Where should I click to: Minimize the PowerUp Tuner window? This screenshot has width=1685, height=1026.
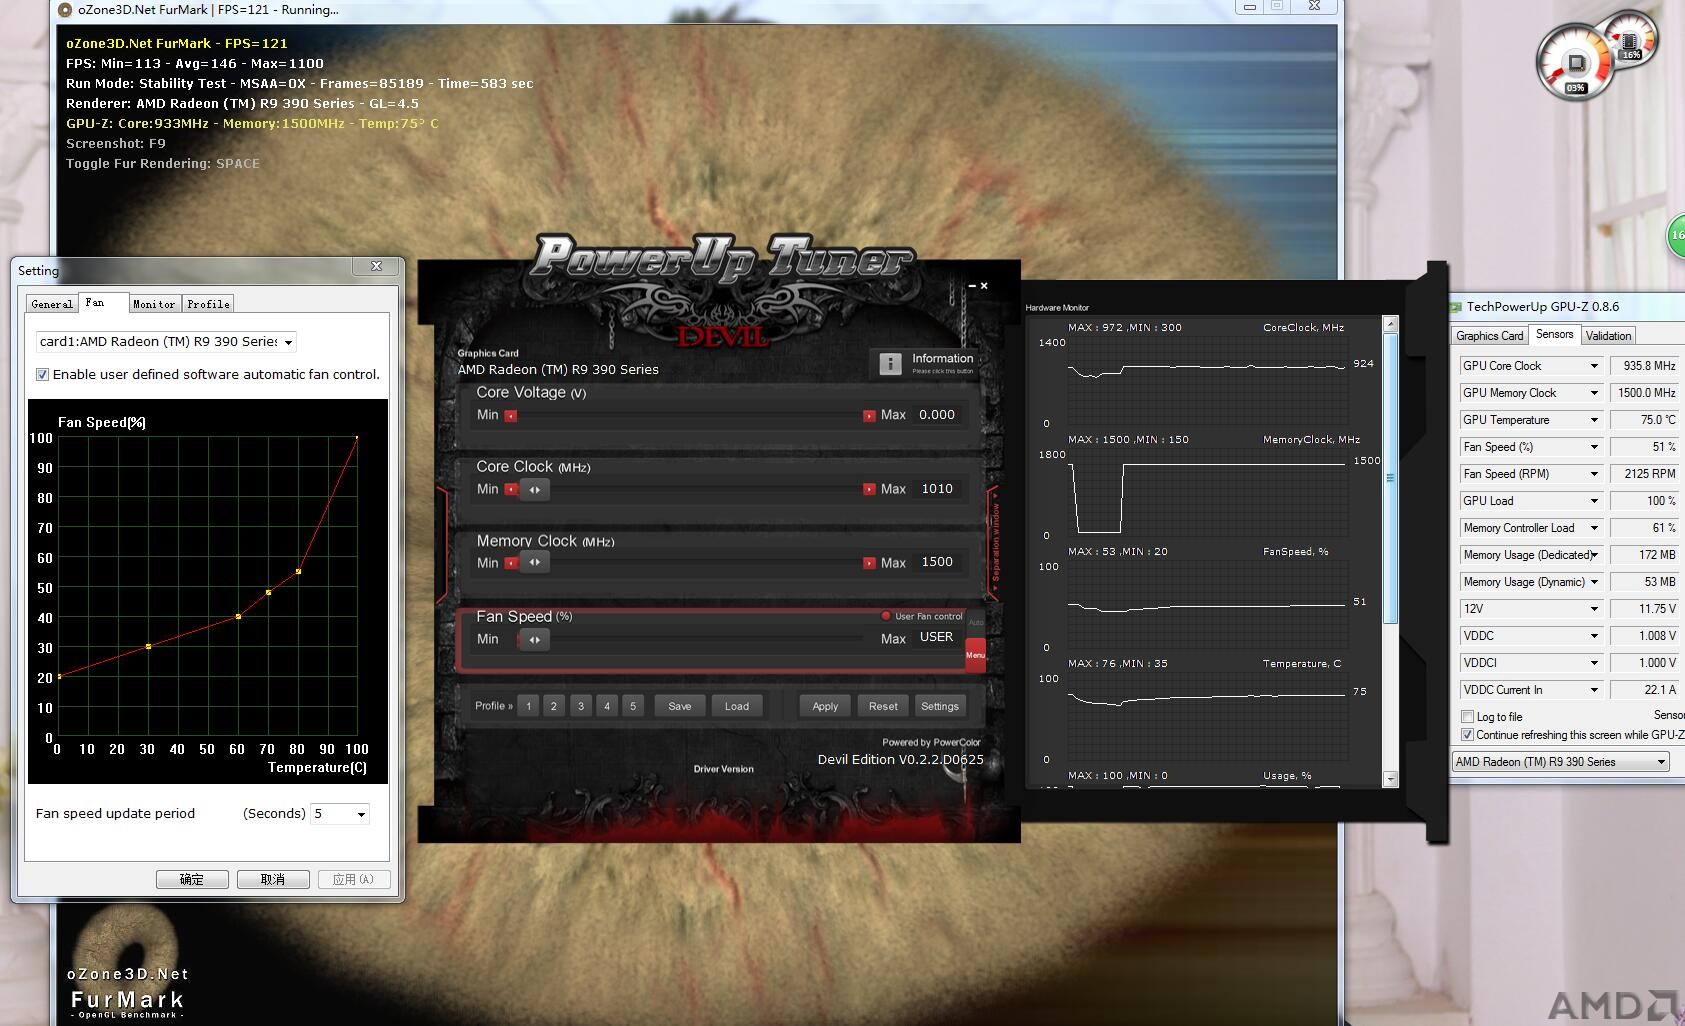[972, 287]
